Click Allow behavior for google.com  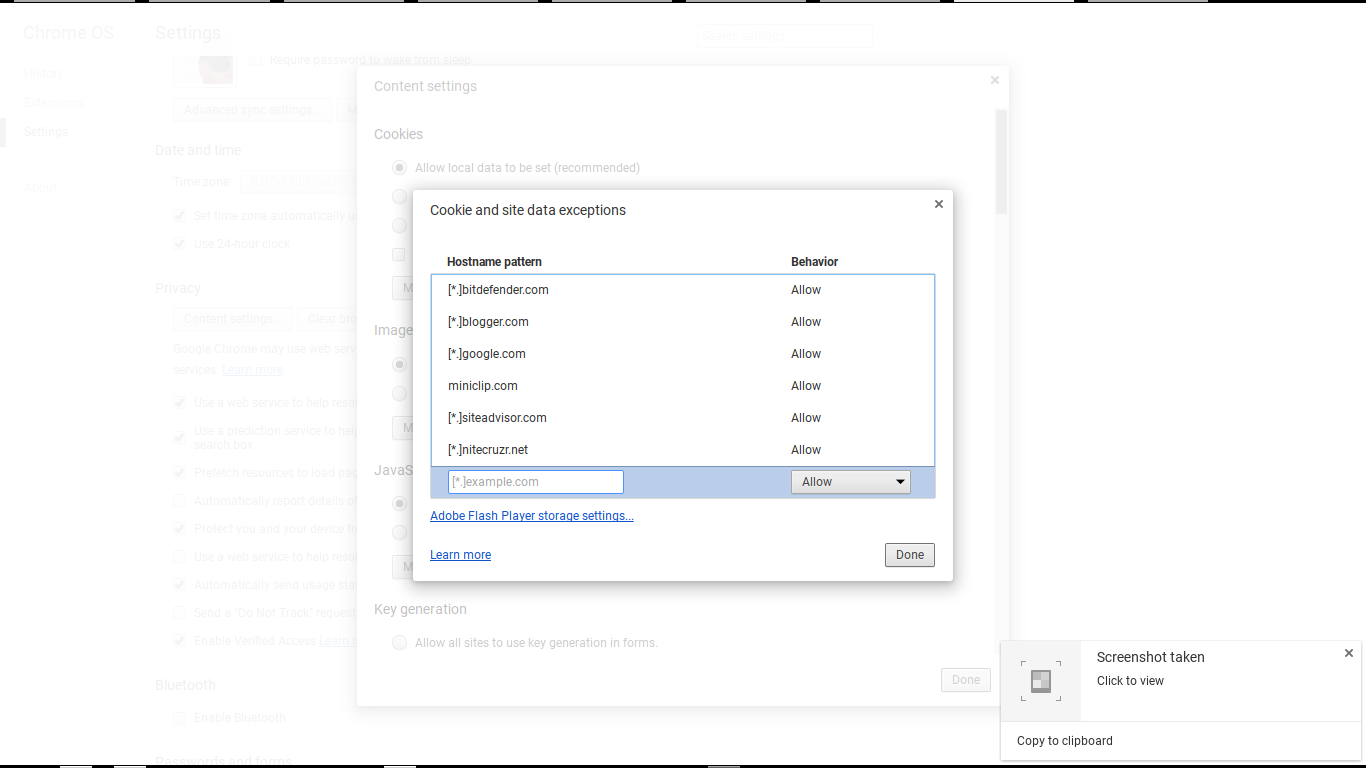[806, 354]
